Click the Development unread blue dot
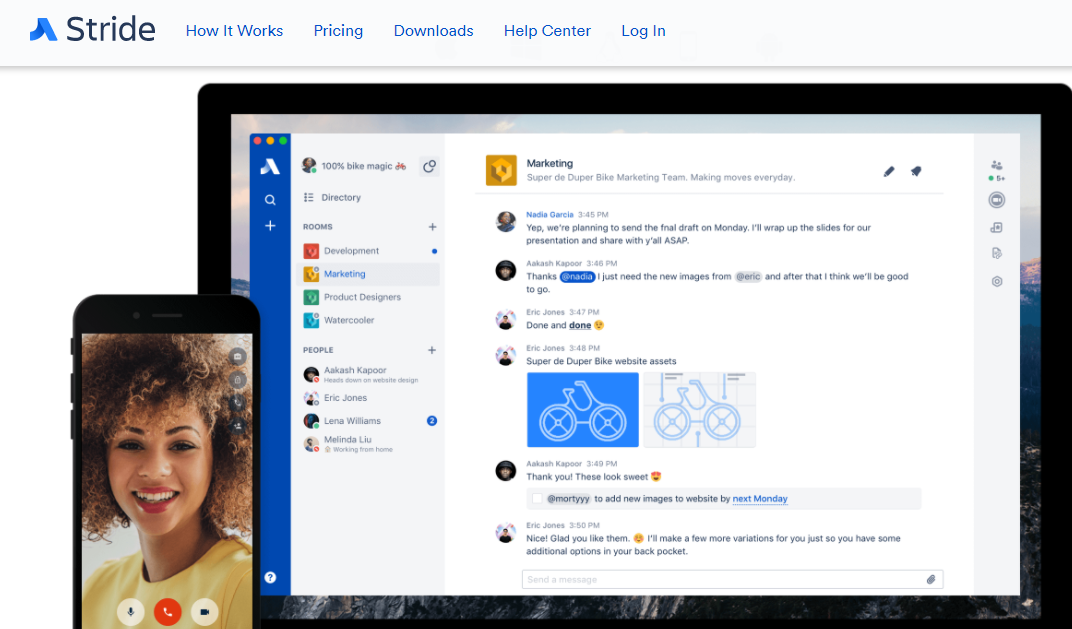This screenshot has width=1072, height=629. click(434, 251)
